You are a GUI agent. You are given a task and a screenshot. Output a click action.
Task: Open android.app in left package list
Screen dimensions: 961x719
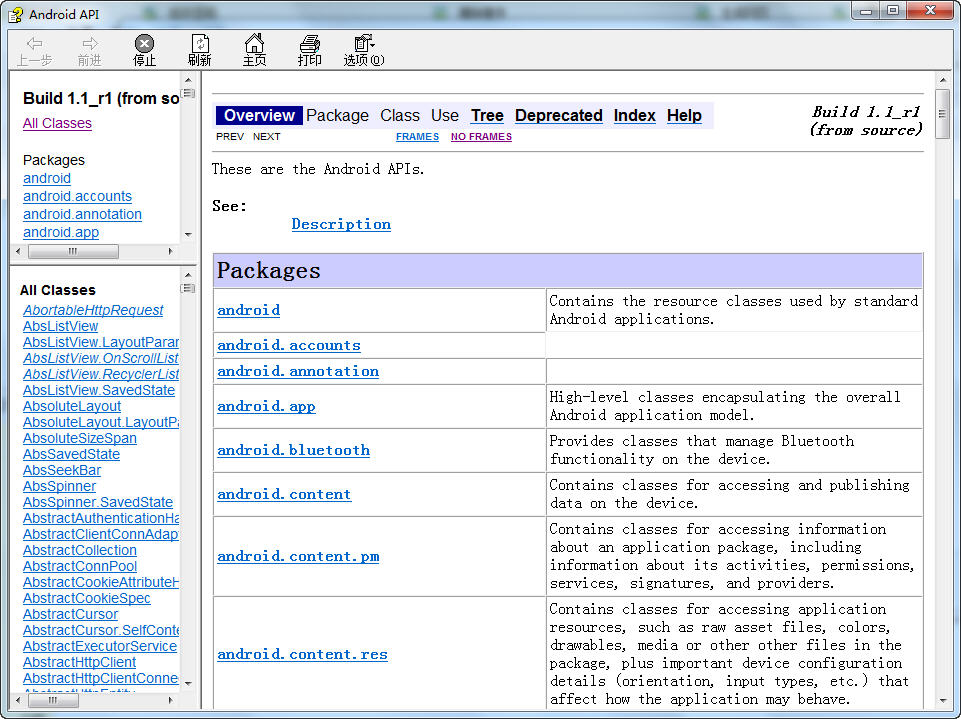click(x=61, y=232)
